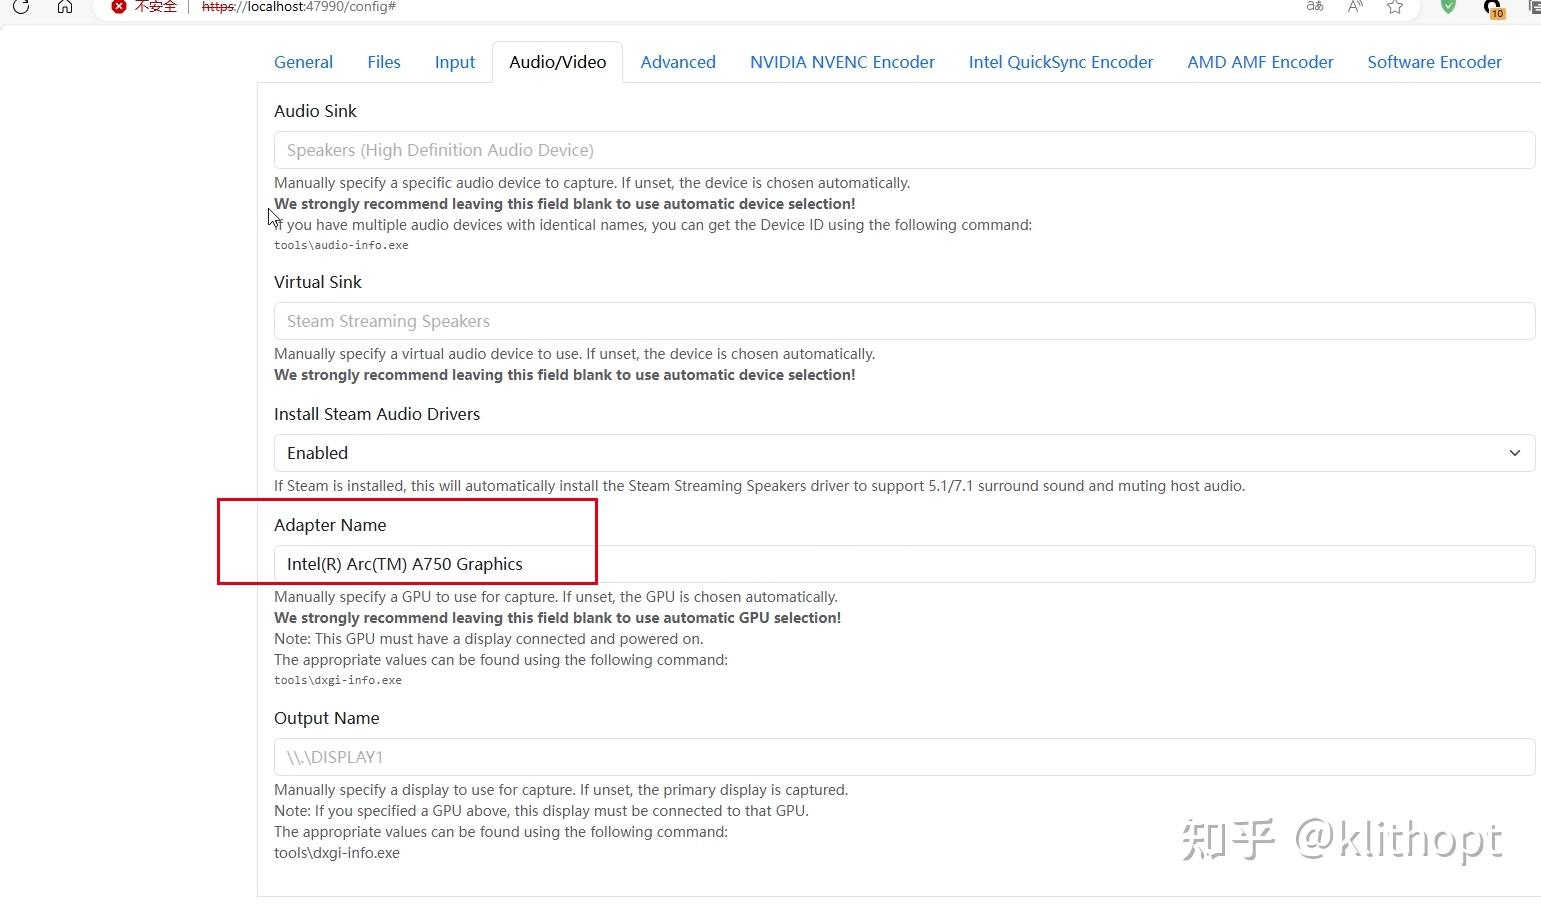Click the Adapter Name input field
The width and height of the screenshot is (1541, 909).
[904, 564]
